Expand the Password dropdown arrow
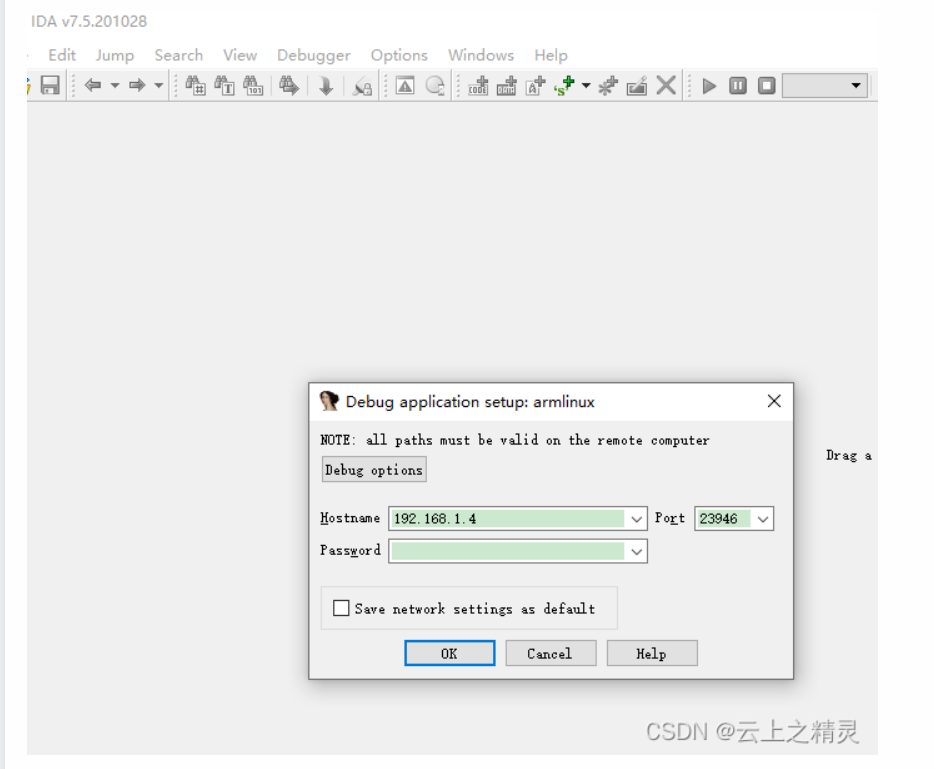This screenshot has width=934, height=769. click(636, 552)
